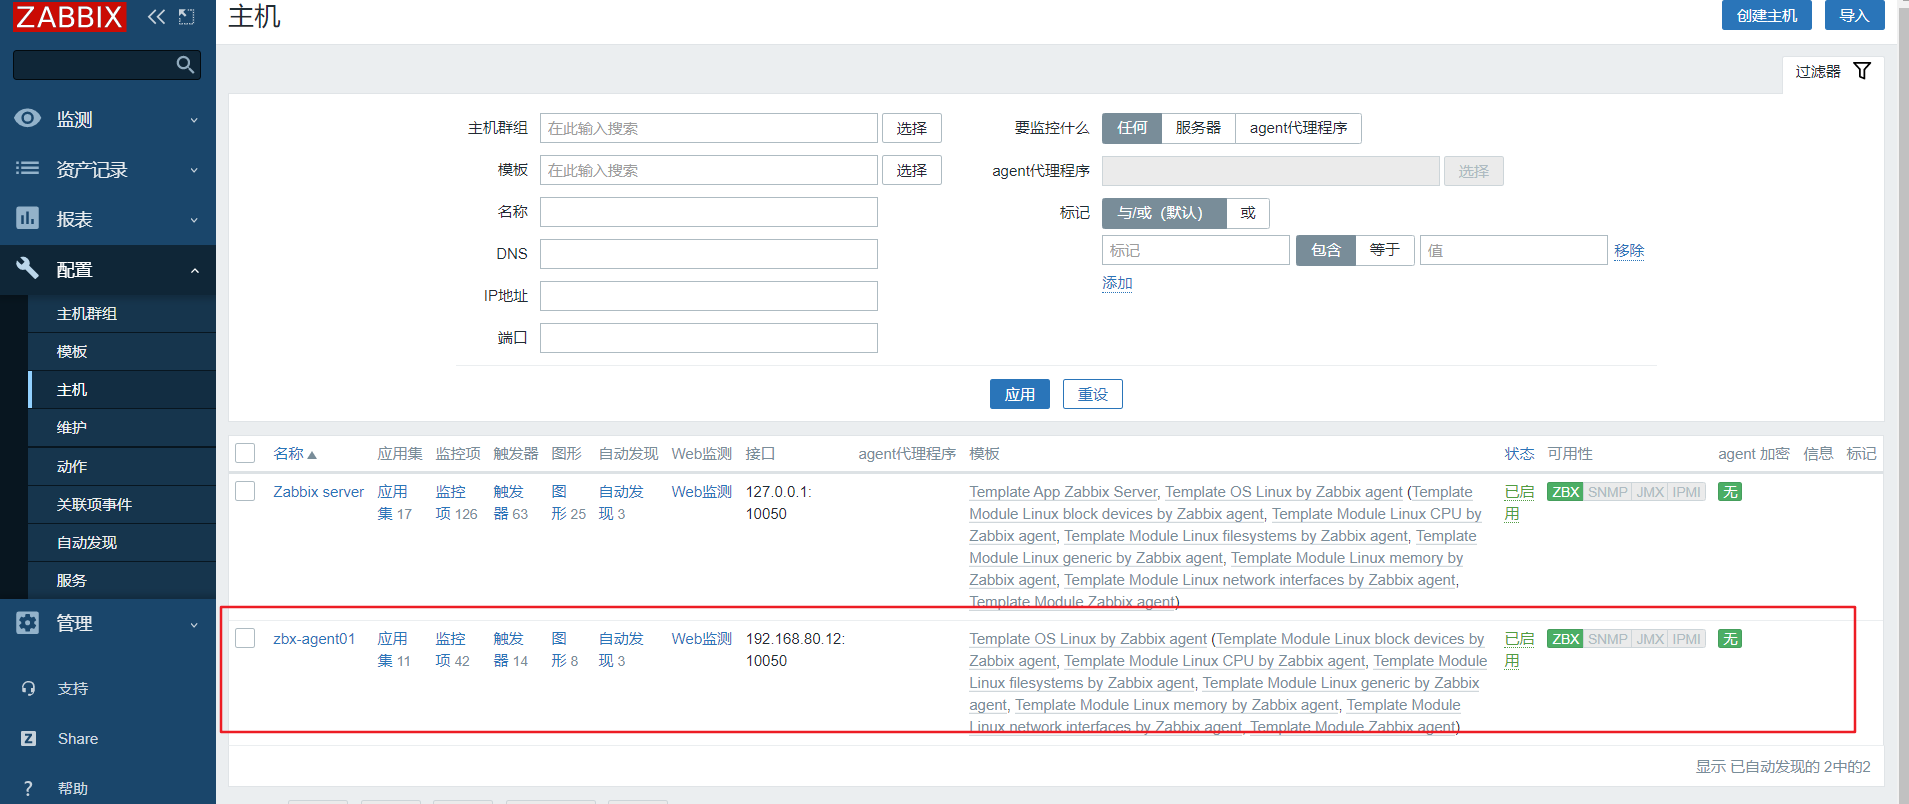Select 或 tag mode

pos(1248,213)
